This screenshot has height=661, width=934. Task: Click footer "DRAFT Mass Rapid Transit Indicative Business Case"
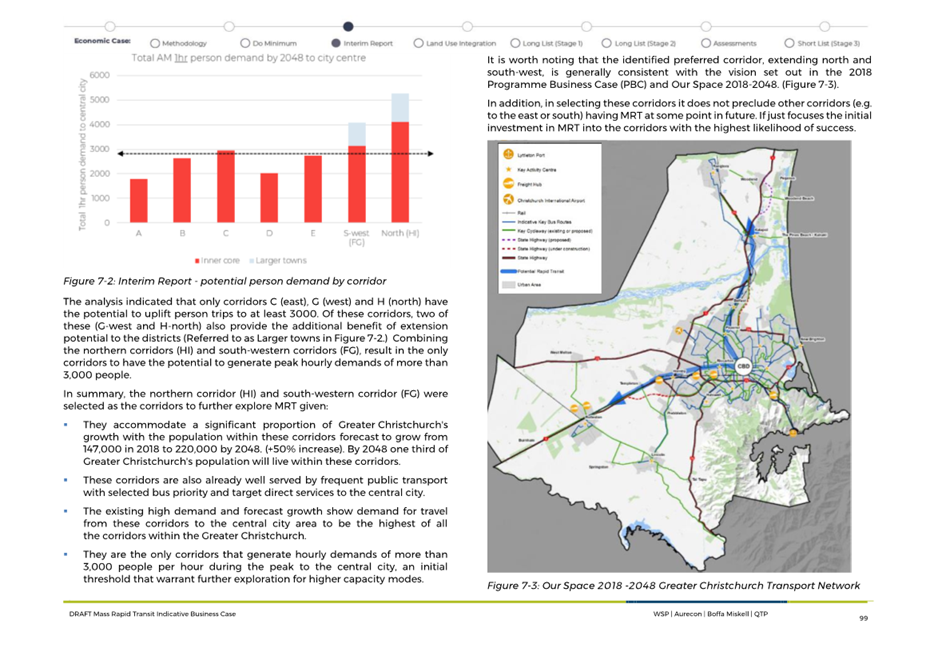152,614
